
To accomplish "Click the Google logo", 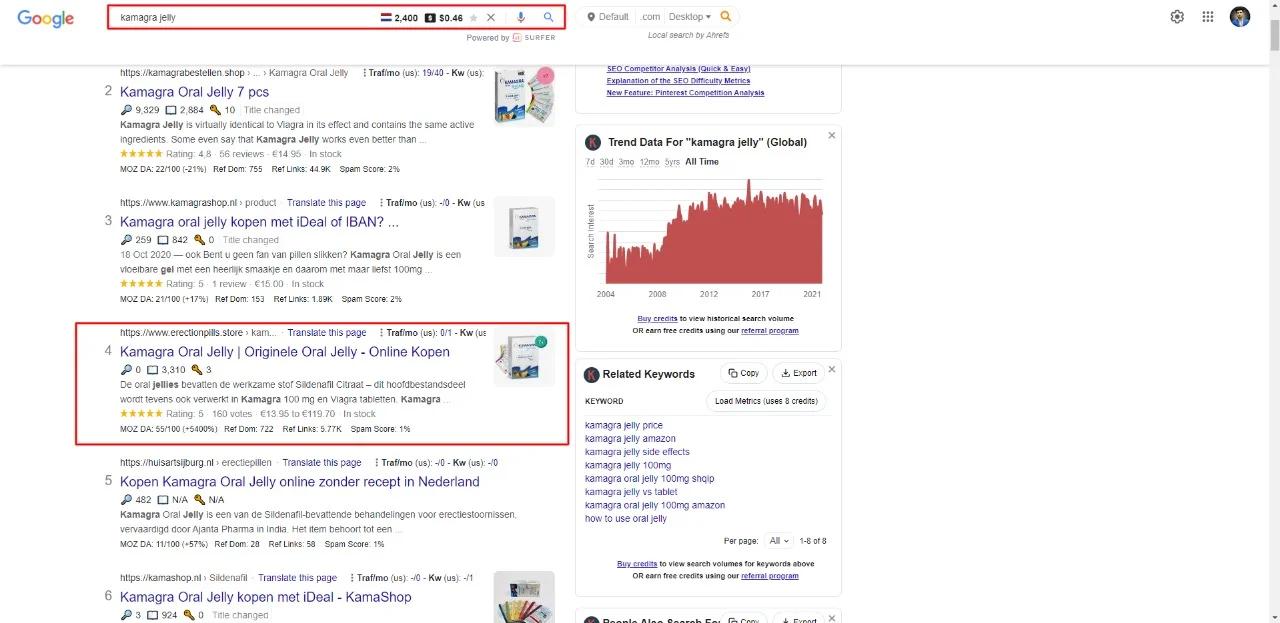I will (46, 18).
